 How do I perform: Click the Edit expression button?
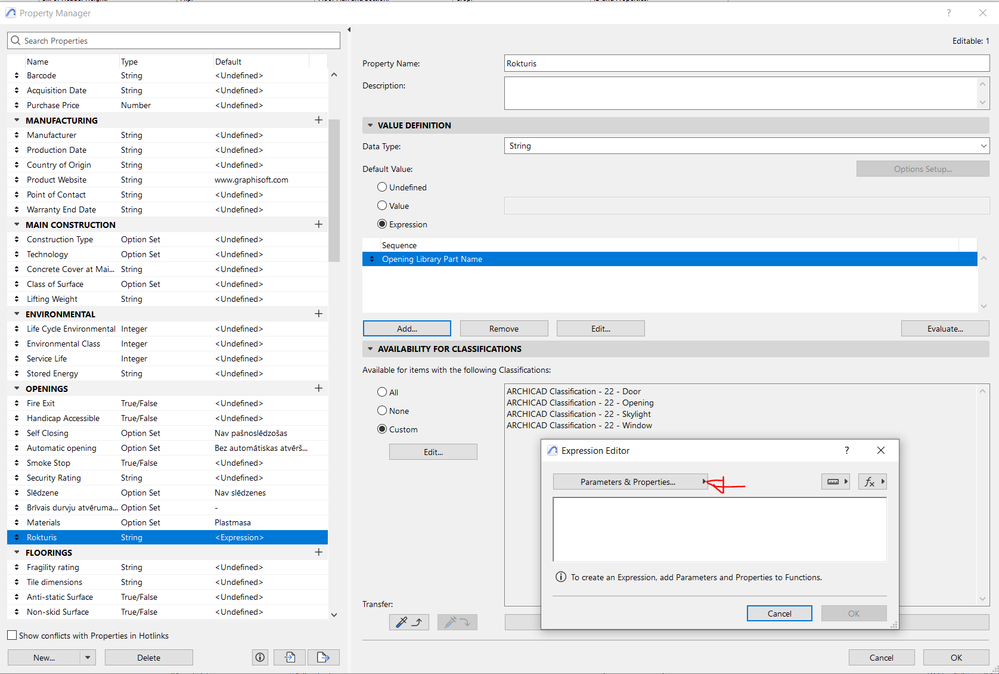click(x=601, y=329)
